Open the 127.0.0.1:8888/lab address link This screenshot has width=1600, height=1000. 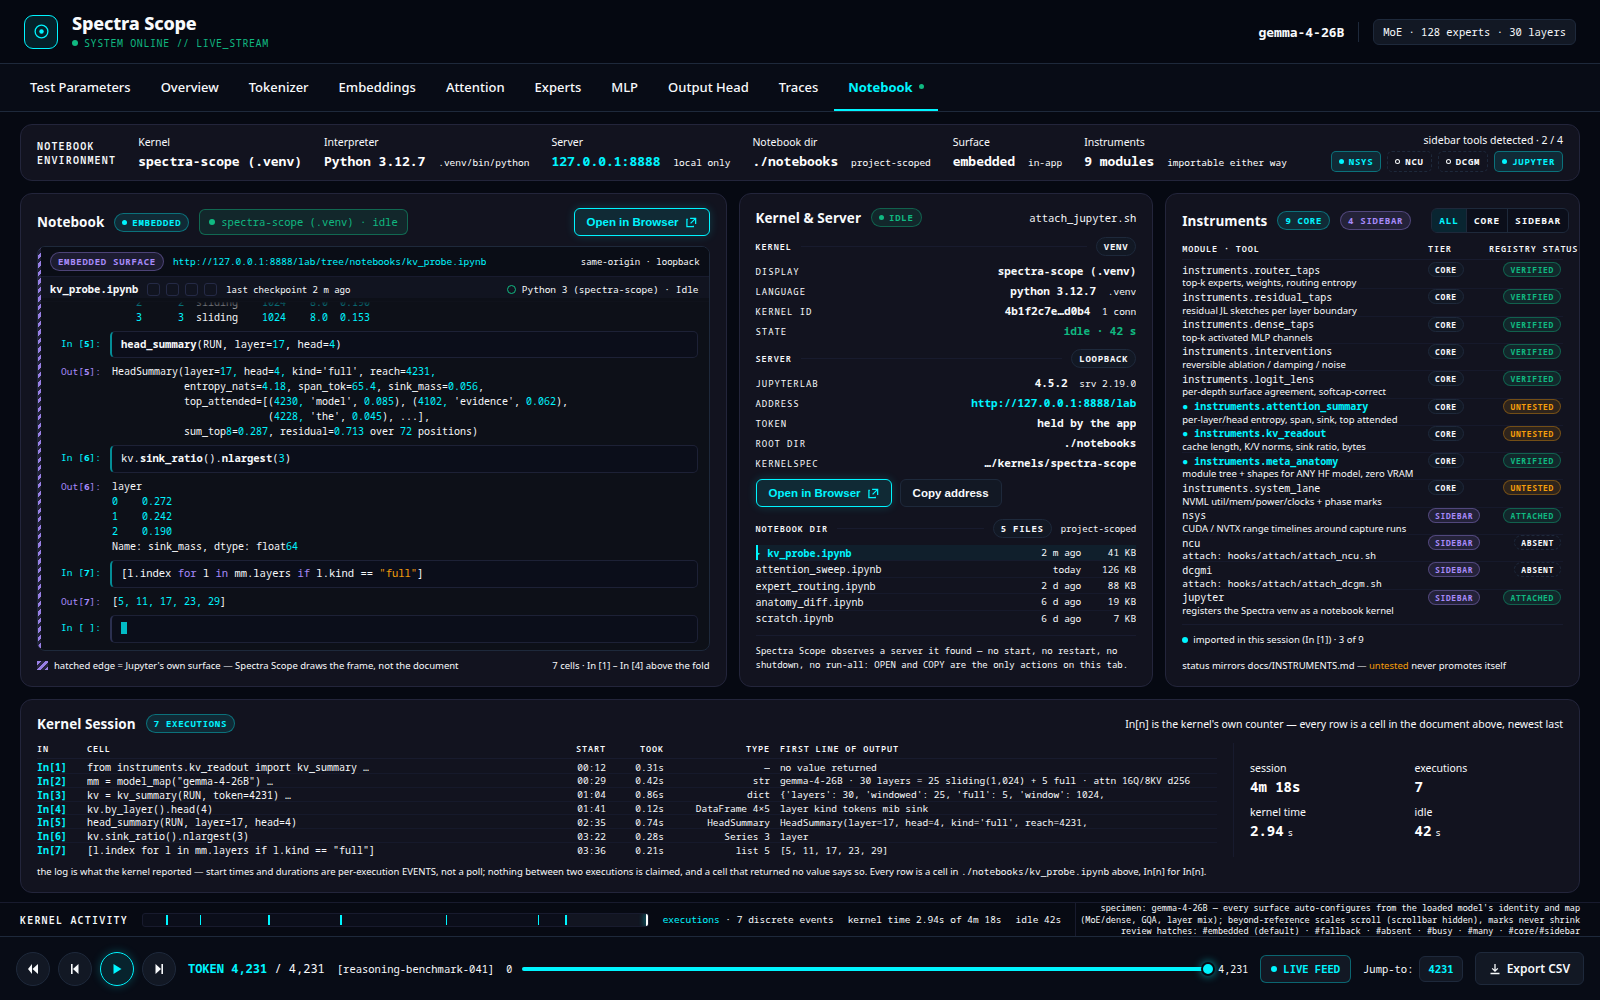1053,404
